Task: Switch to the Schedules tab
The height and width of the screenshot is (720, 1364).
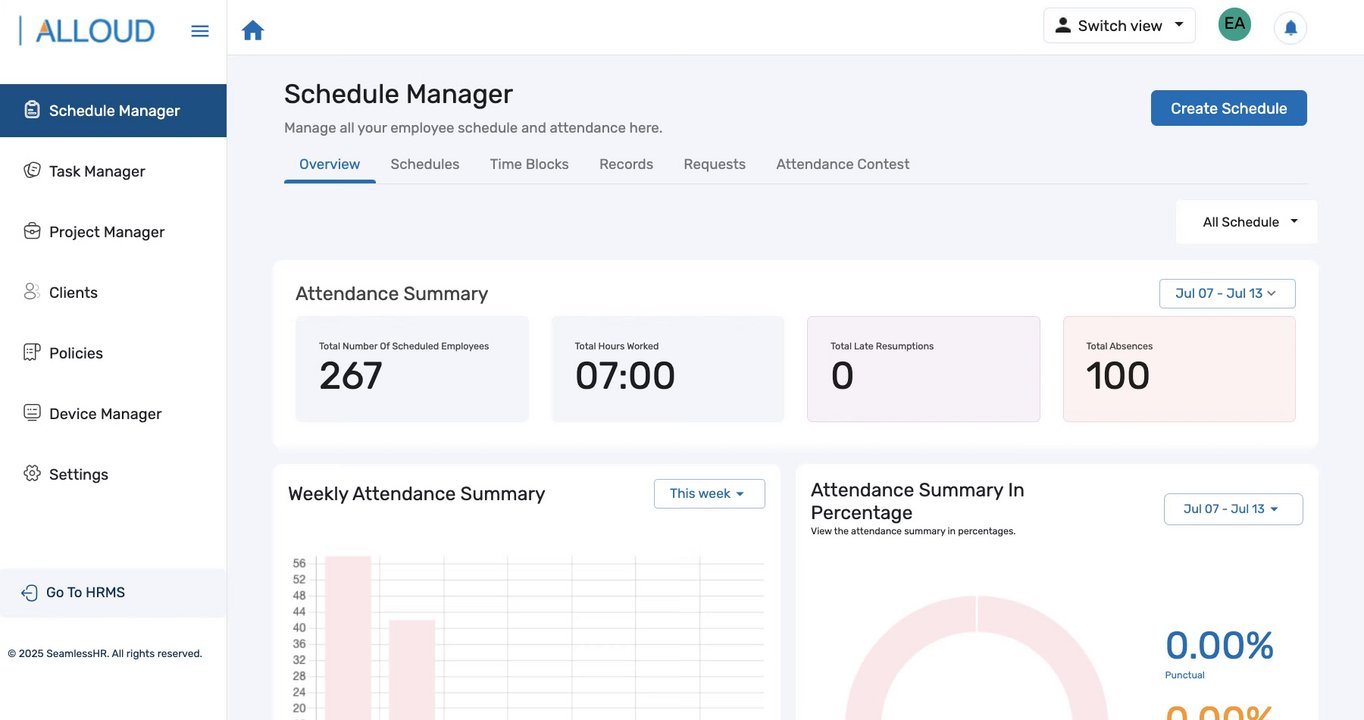Action: pos(425,164)
